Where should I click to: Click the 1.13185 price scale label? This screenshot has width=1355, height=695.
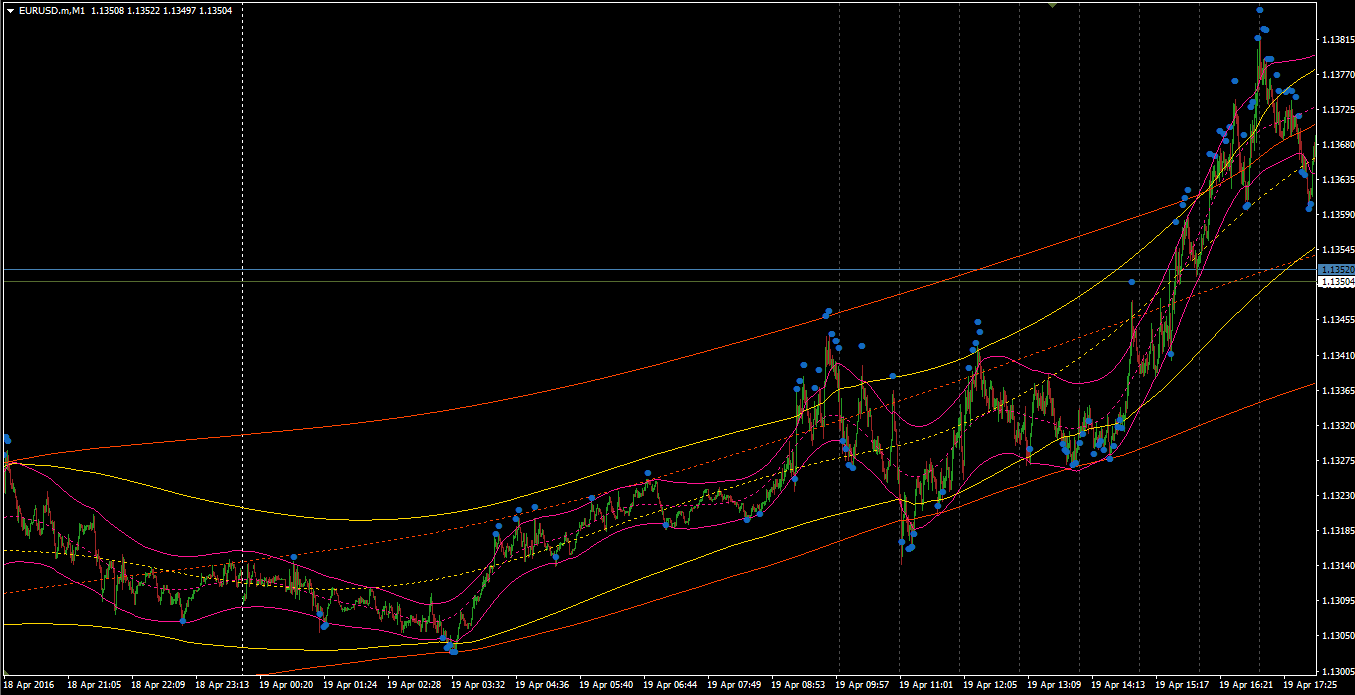pos(1338,531)
